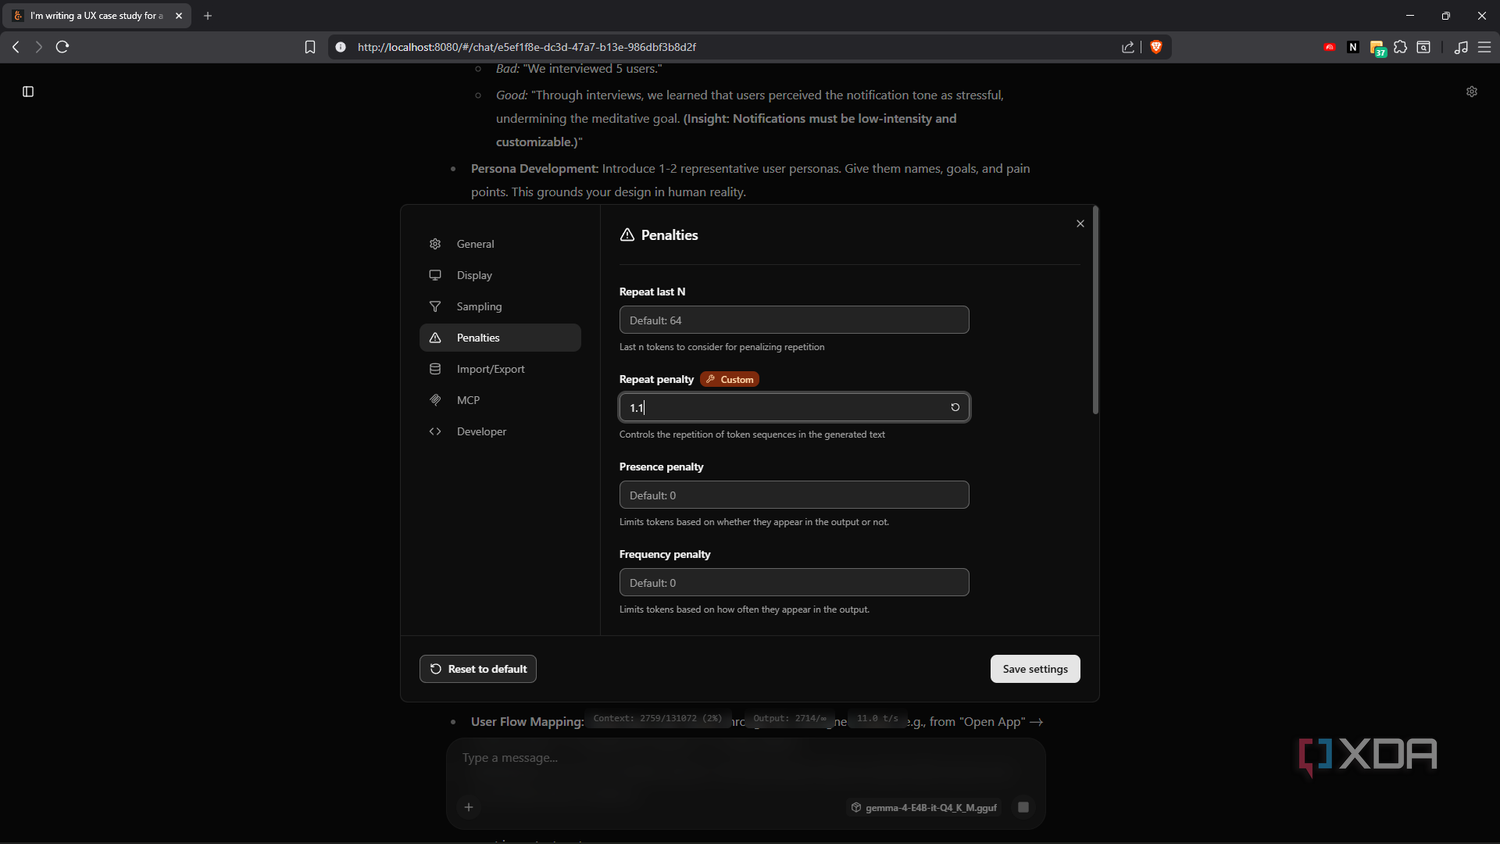Click the Frequency penalty input field

pos(794,582)
